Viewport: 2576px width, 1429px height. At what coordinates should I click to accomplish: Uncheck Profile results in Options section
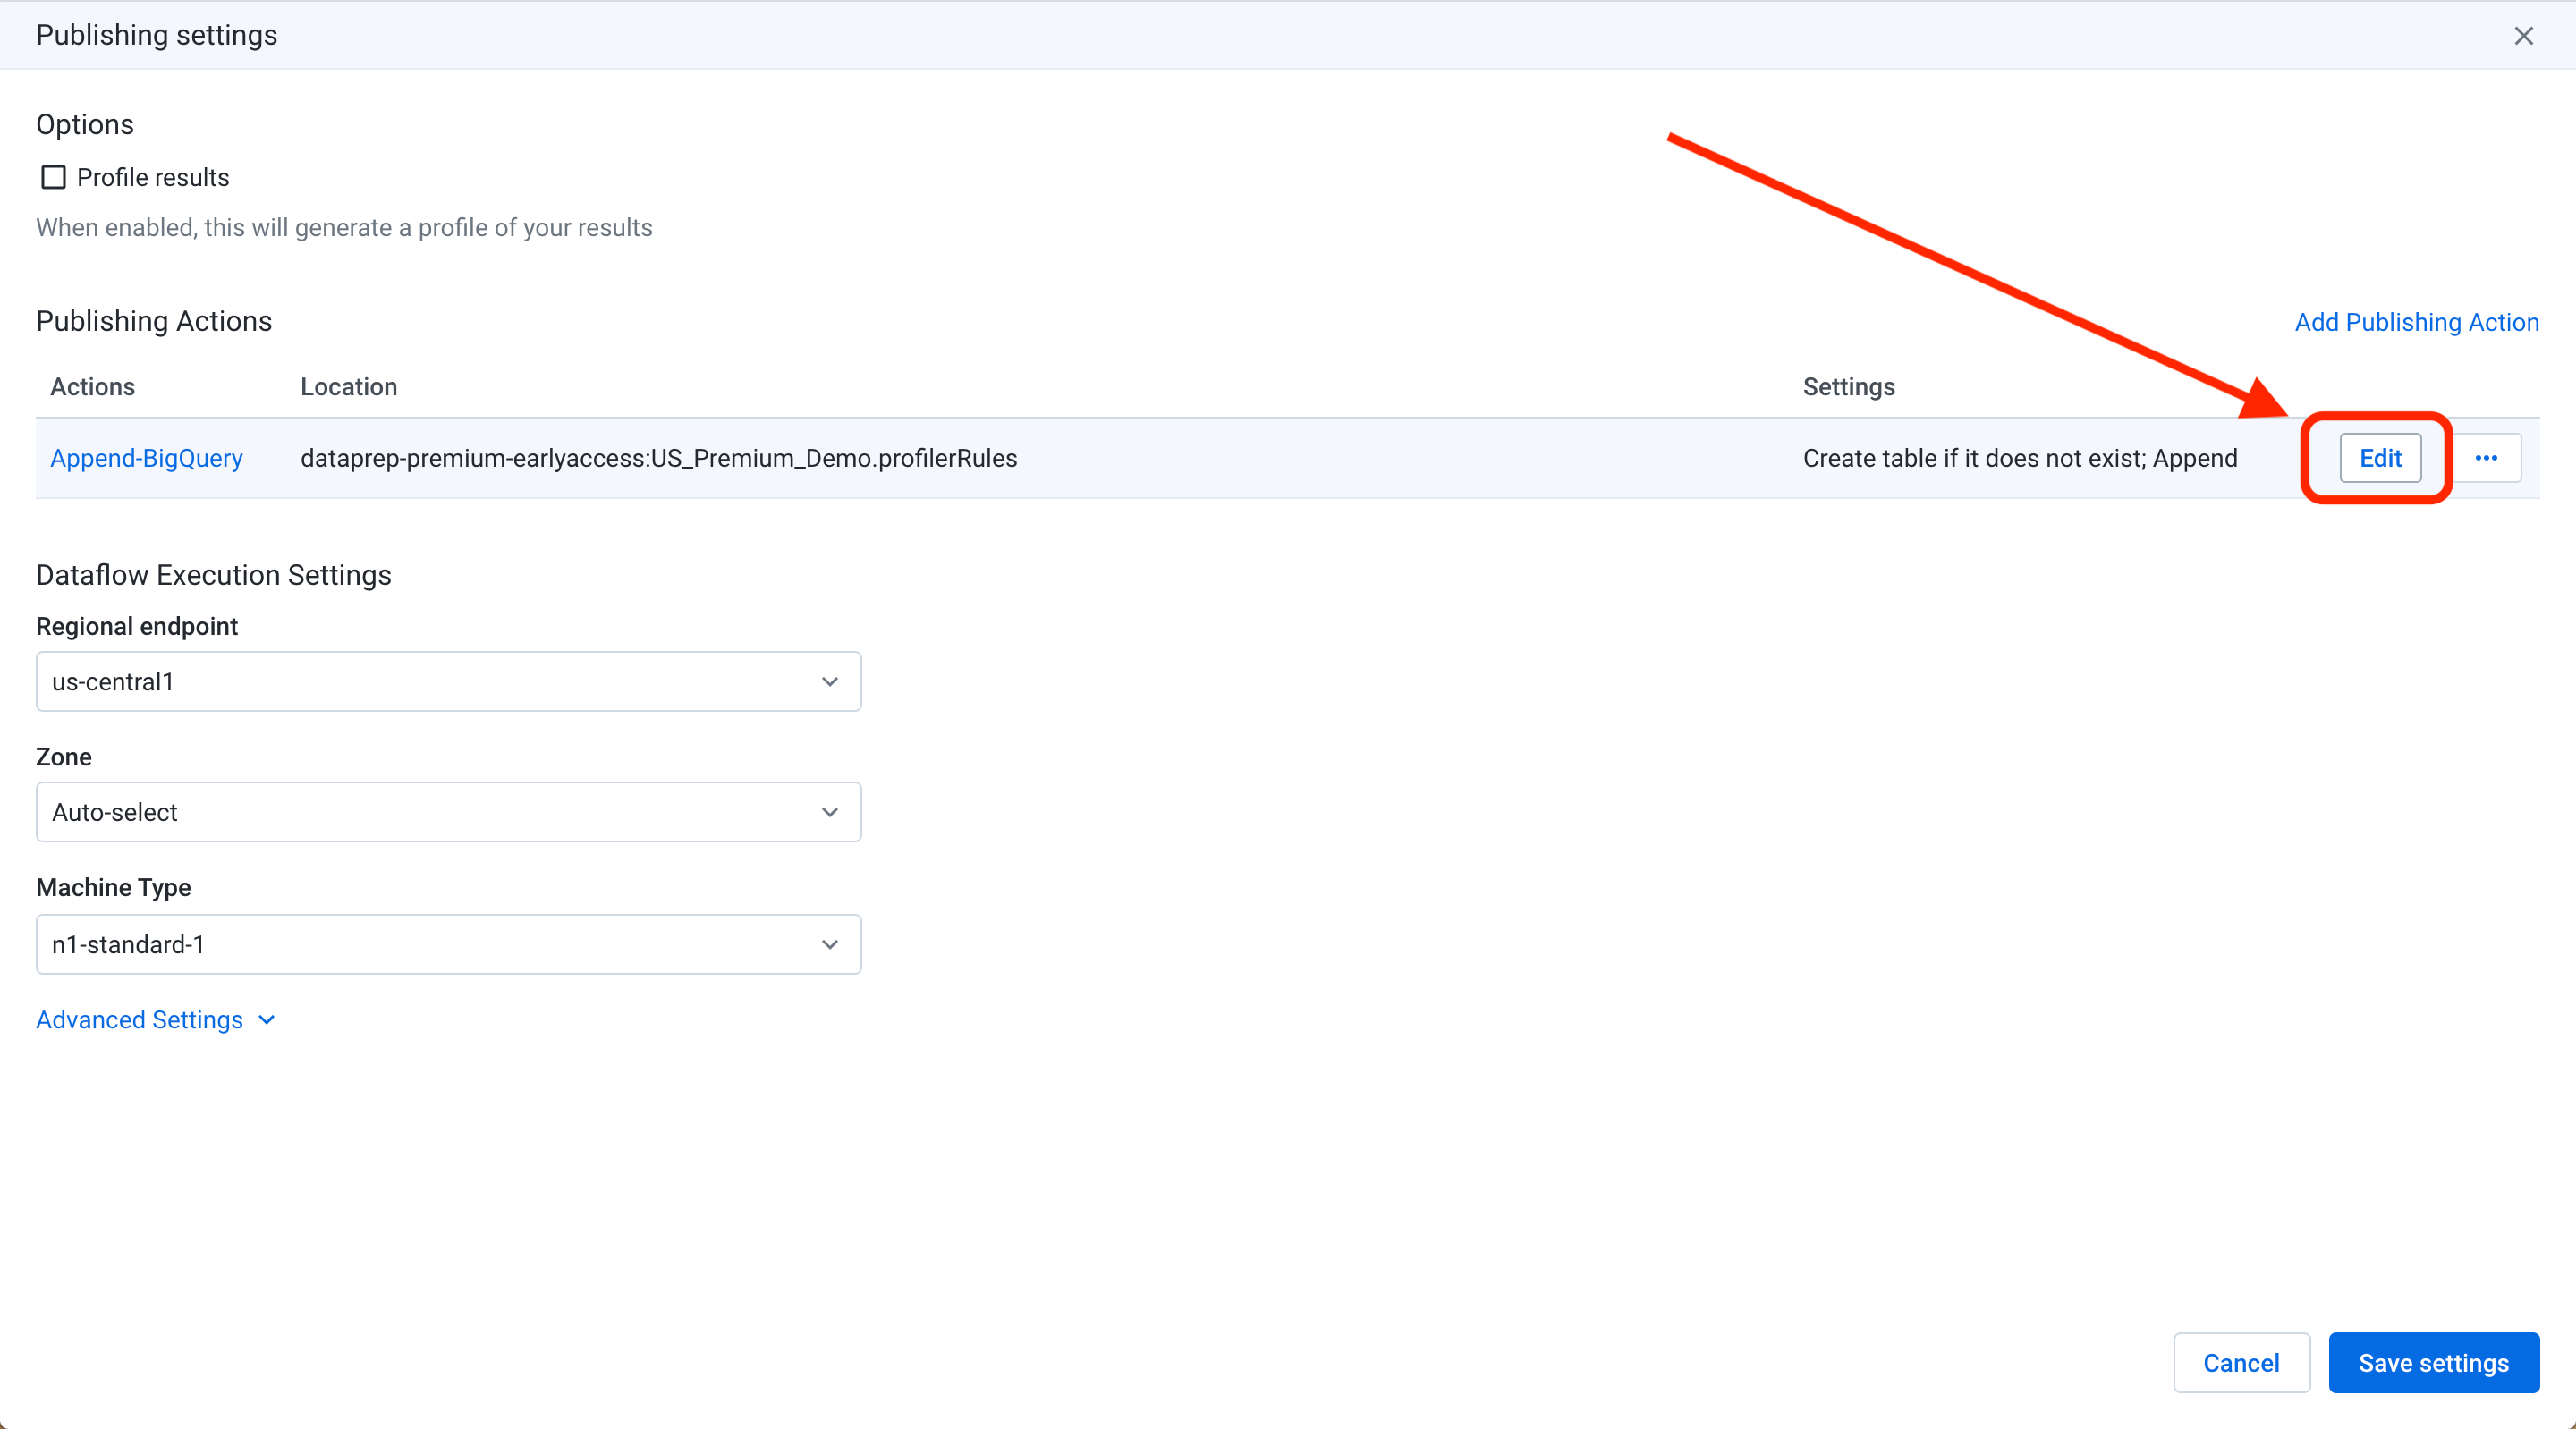coord(53,177)
